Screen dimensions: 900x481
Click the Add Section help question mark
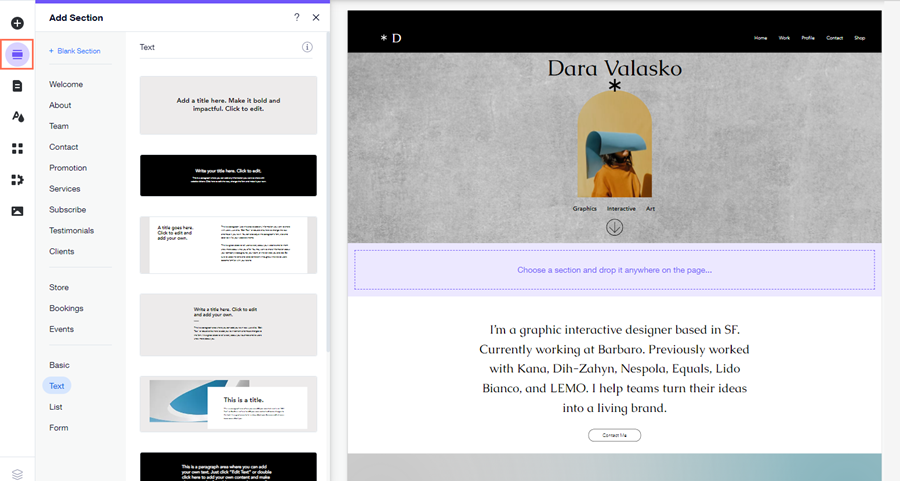click(297, 17)
